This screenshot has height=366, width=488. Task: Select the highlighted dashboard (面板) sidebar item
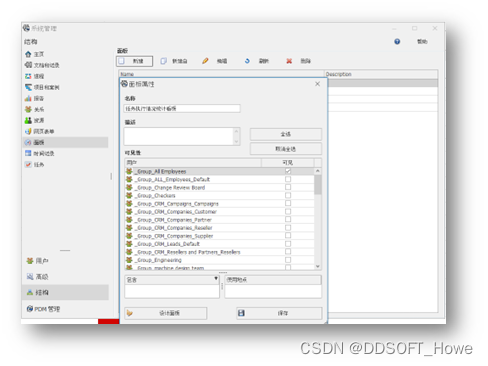click(66, 142)
